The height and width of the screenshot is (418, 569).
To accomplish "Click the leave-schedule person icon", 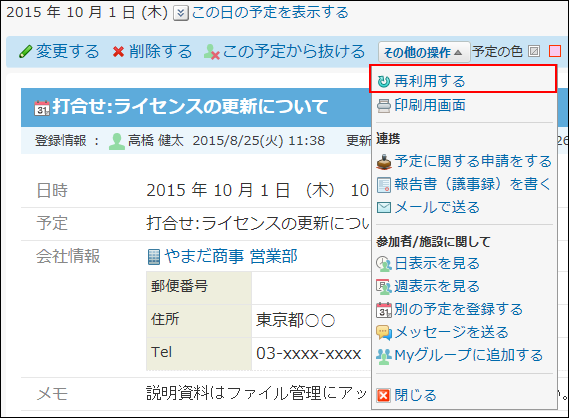I will [x=212, y=52].
